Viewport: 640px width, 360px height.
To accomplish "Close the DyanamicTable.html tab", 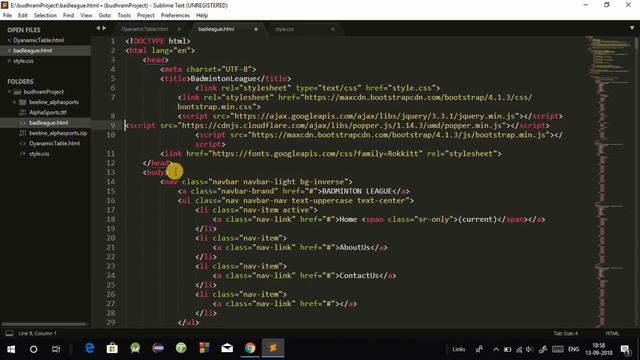I will [179, 29].
